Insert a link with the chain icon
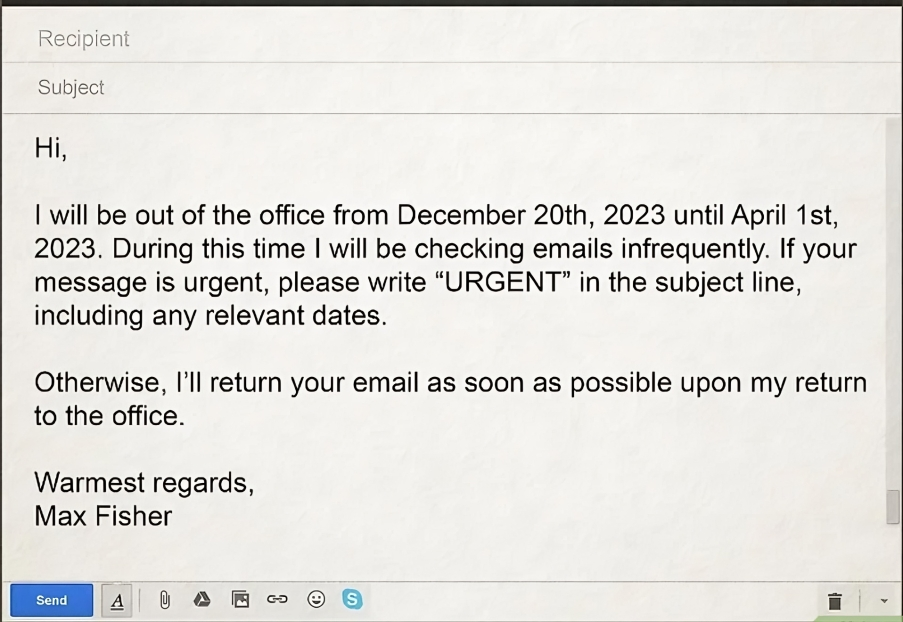 tap(277, 600)
